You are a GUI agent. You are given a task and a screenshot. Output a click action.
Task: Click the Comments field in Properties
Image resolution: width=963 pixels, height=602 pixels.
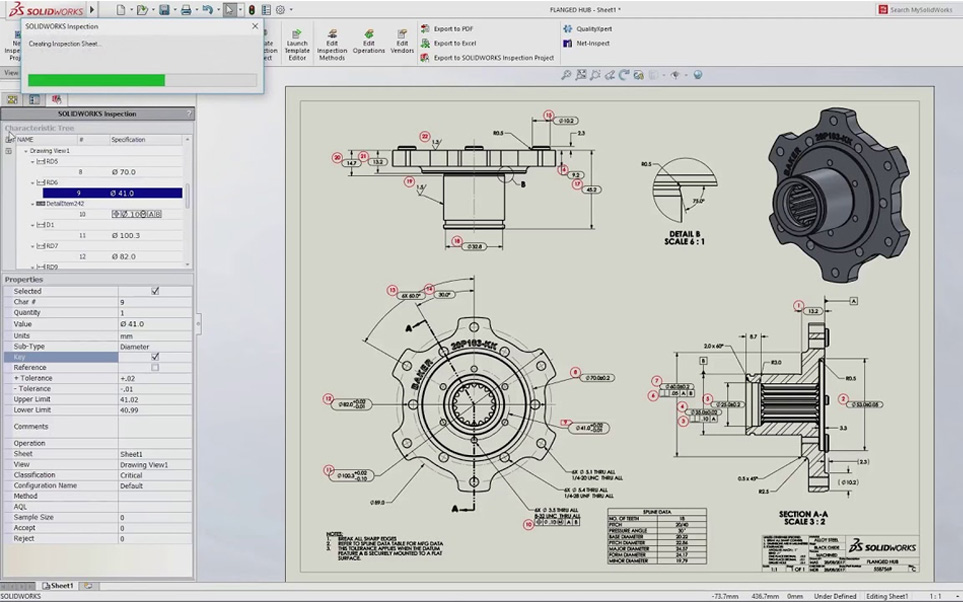(x=155, y=426)
